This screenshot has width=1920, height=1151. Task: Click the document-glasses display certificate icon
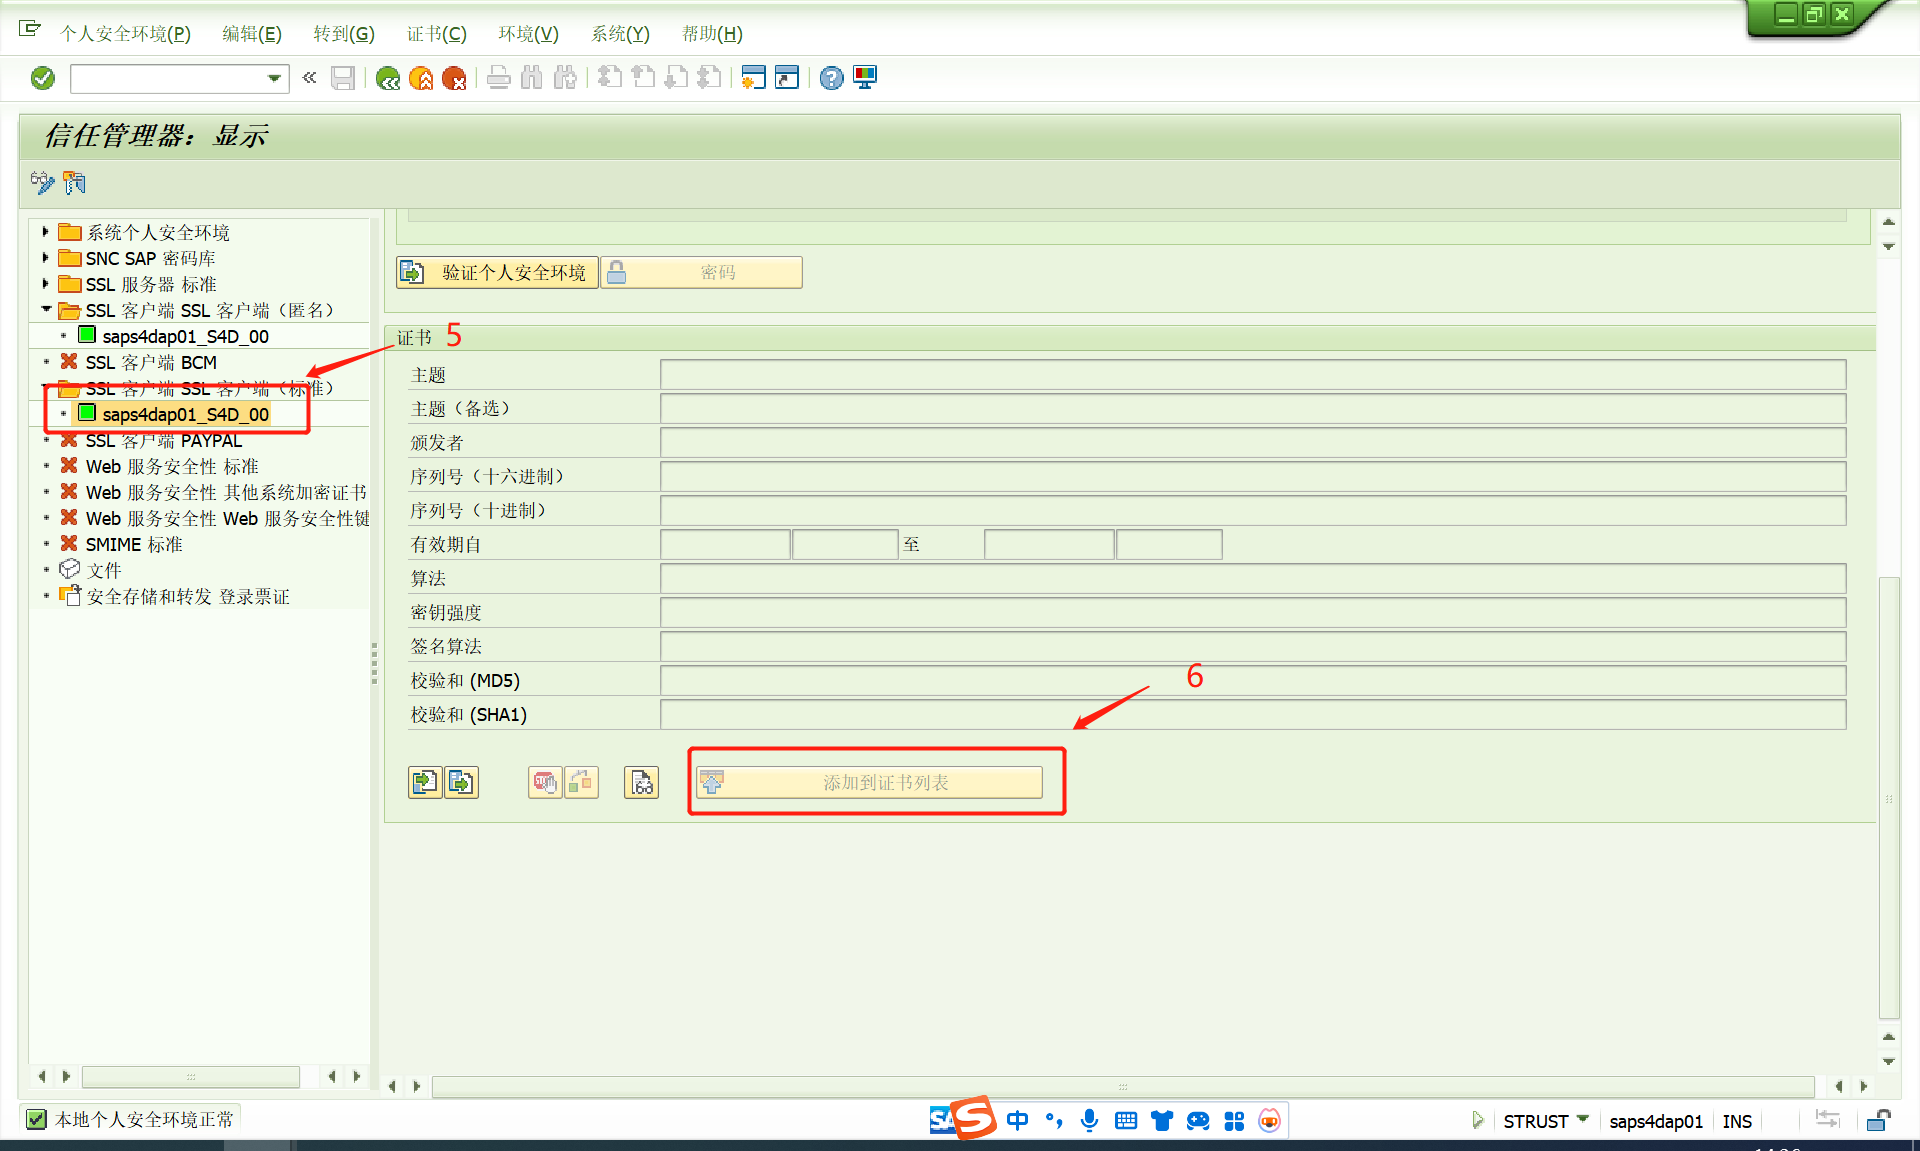tap(642, 782)
